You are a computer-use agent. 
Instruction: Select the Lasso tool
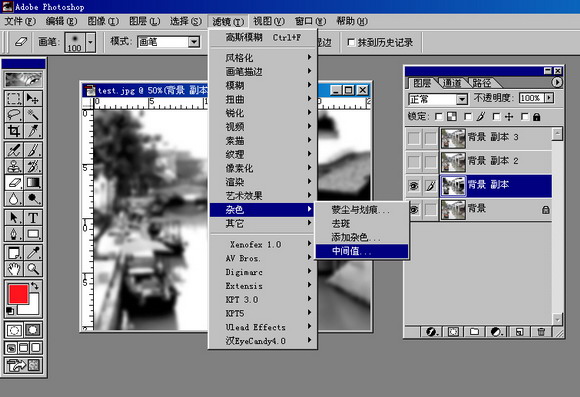(x=14, y=115)
